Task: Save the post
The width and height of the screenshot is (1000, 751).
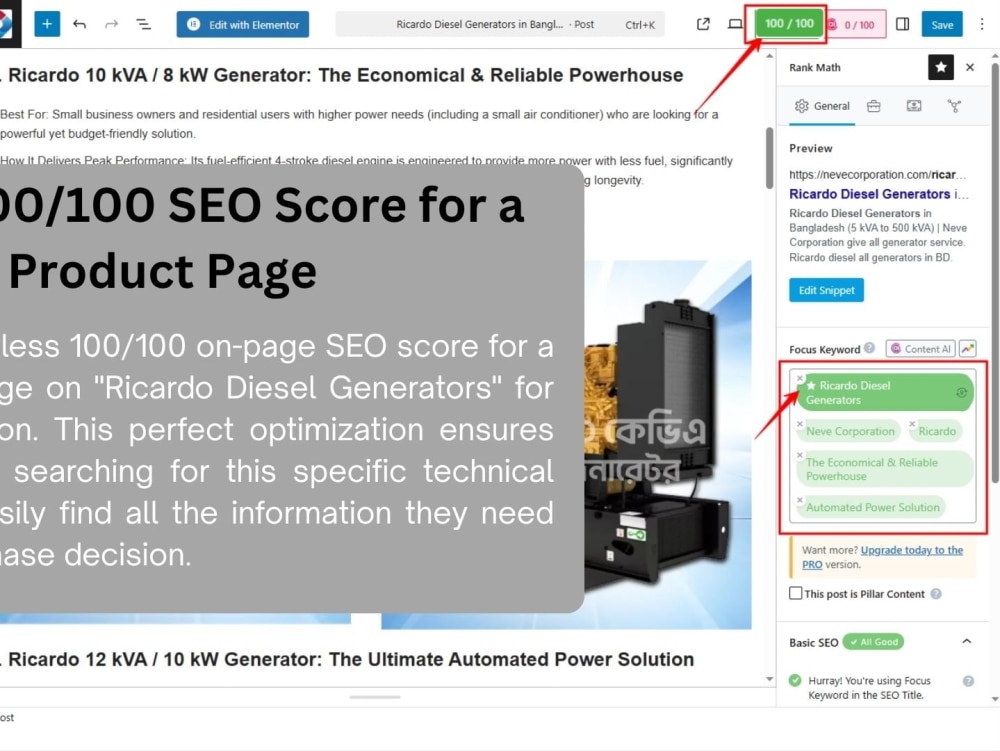Action: click(x=942, y=24)
